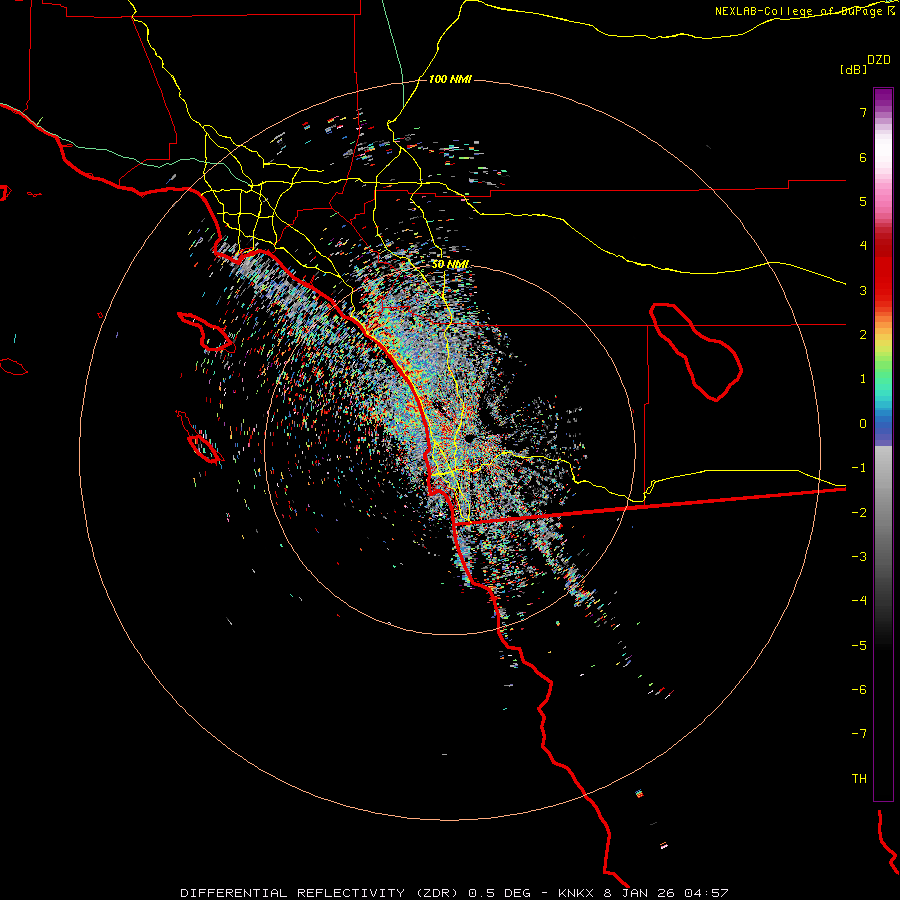Click the 1 value on color scale

pos(863,379)
